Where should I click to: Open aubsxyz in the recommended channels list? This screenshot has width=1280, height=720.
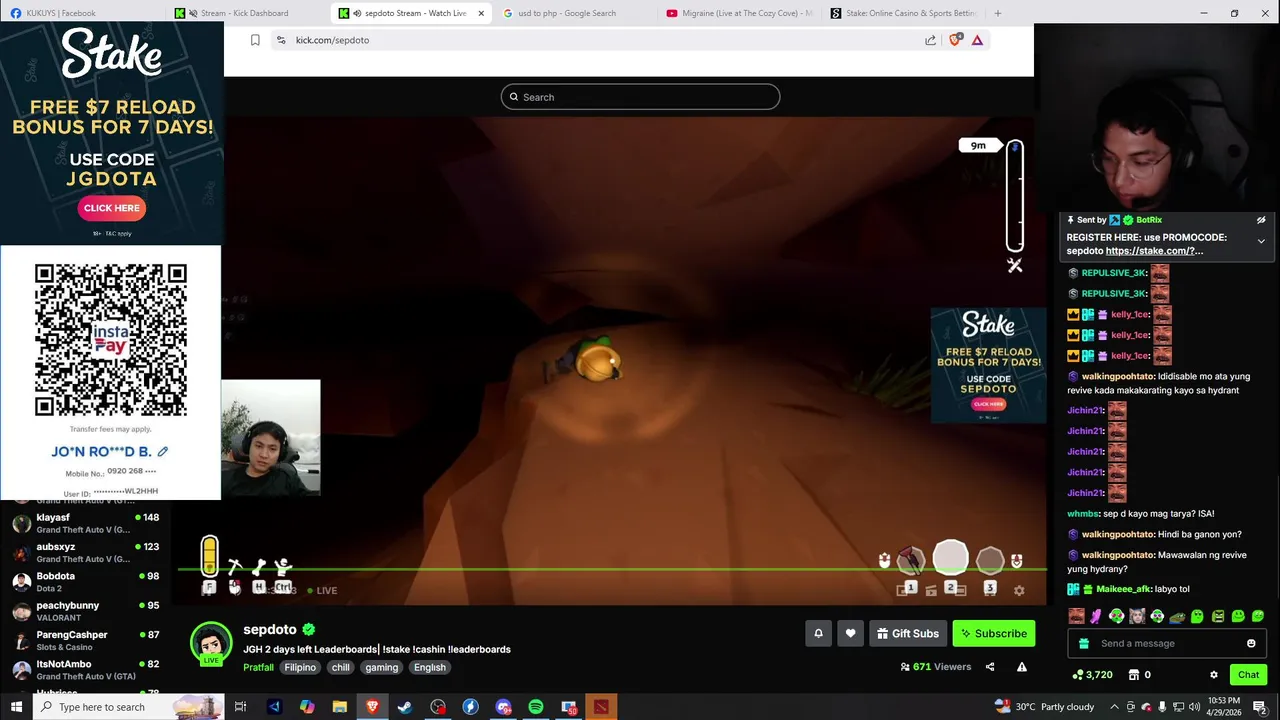click(85, 552)
